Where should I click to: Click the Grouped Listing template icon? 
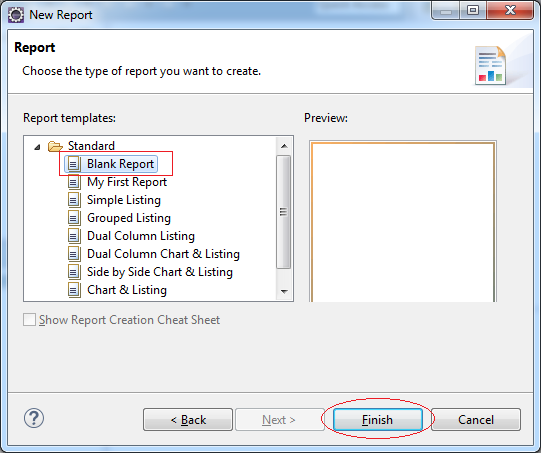tap(74, 218)
